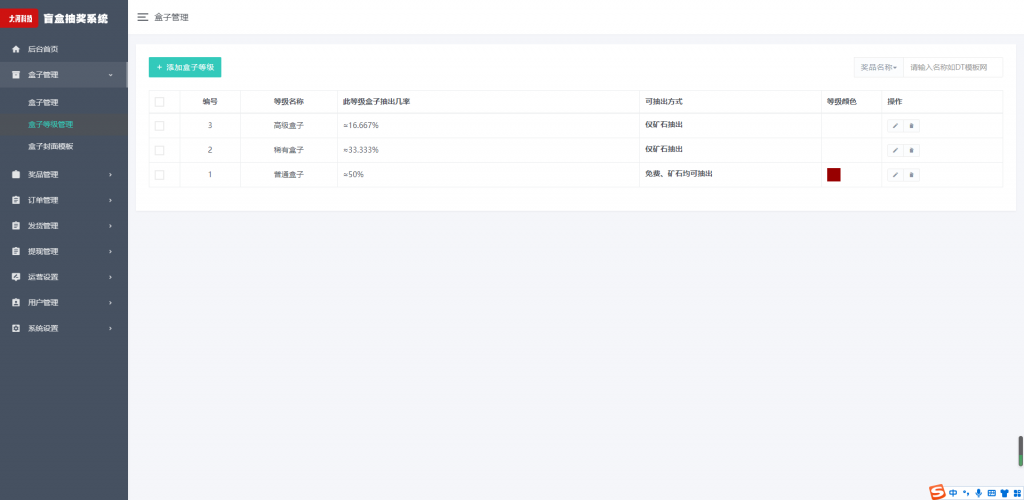Open 盒子封面模板 submenu item

pyautogui.click(x=50, y=146)
